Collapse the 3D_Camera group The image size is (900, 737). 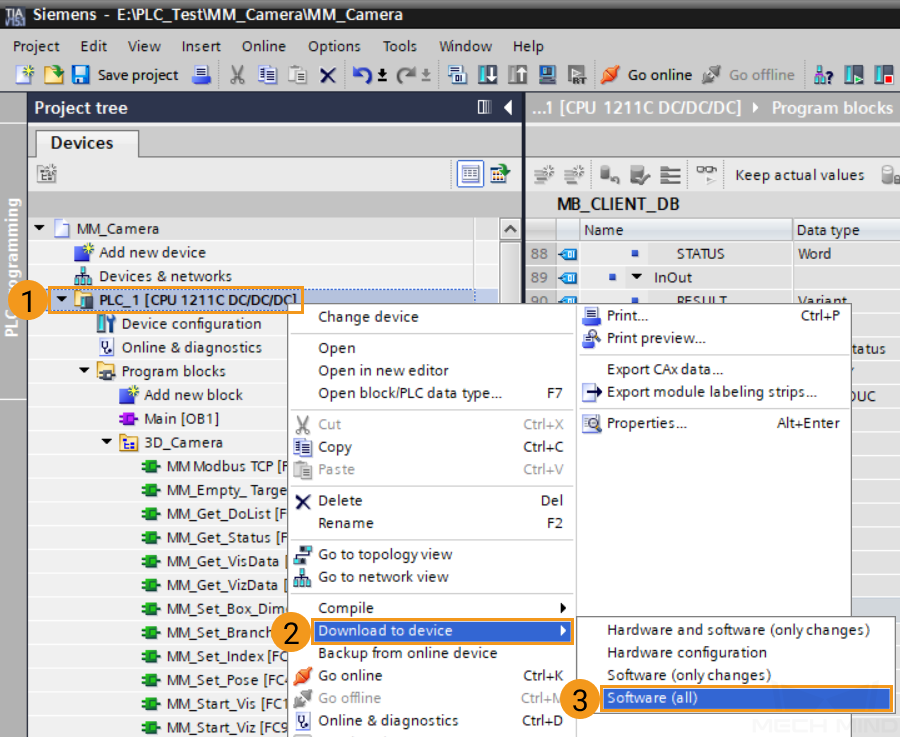click(107, 442)
